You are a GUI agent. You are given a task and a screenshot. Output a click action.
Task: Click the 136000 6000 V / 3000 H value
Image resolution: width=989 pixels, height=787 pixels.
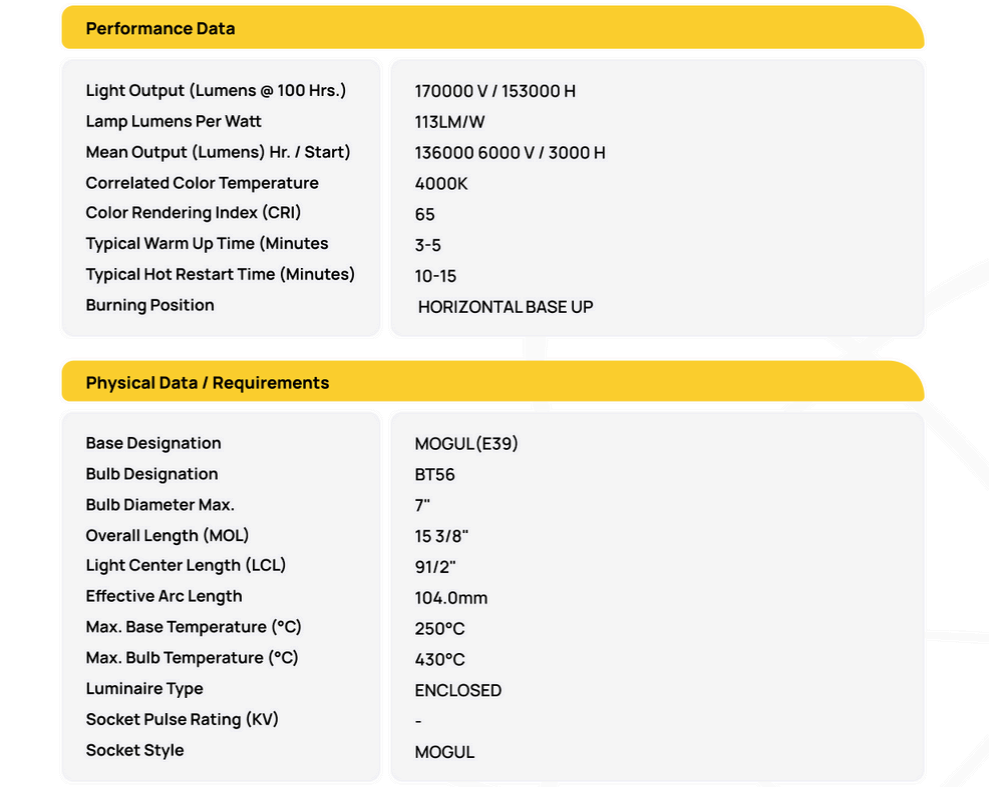coord(510,153)
